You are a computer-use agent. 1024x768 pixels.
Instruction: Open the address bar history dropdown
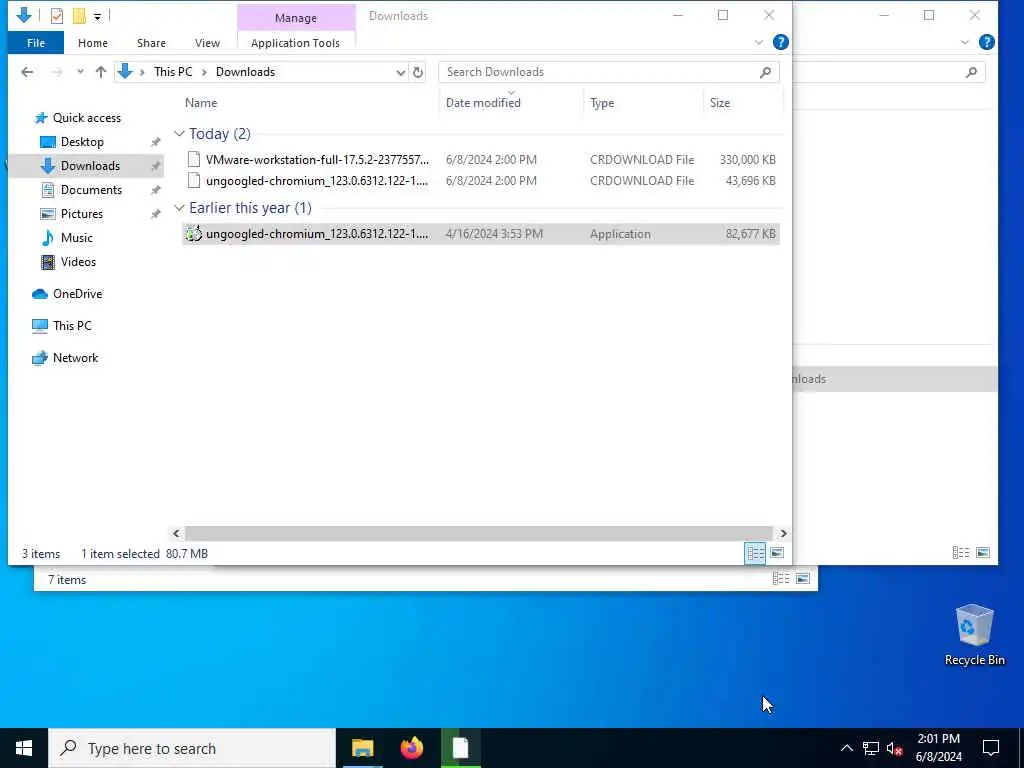point(400,72)
